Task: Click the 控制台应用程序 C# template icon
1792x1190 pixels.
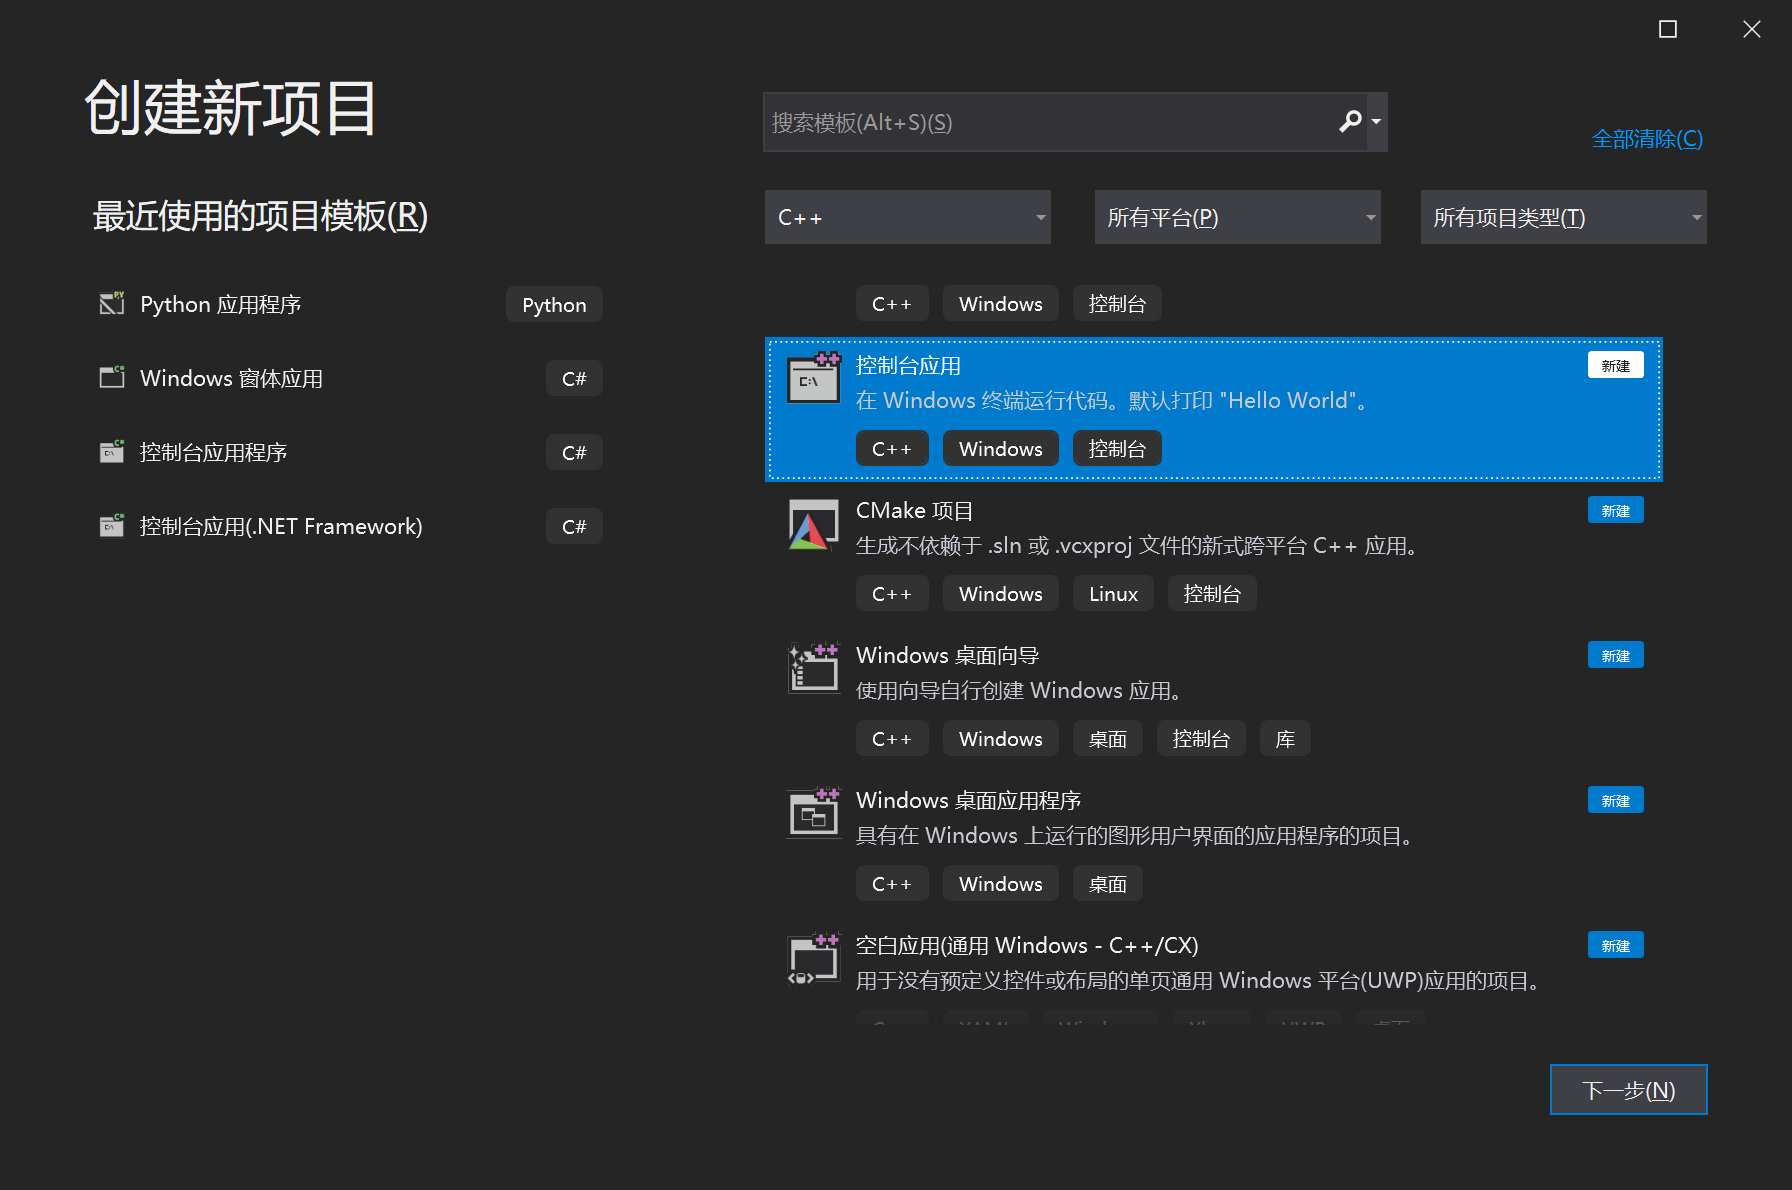Action: point(112,451)
